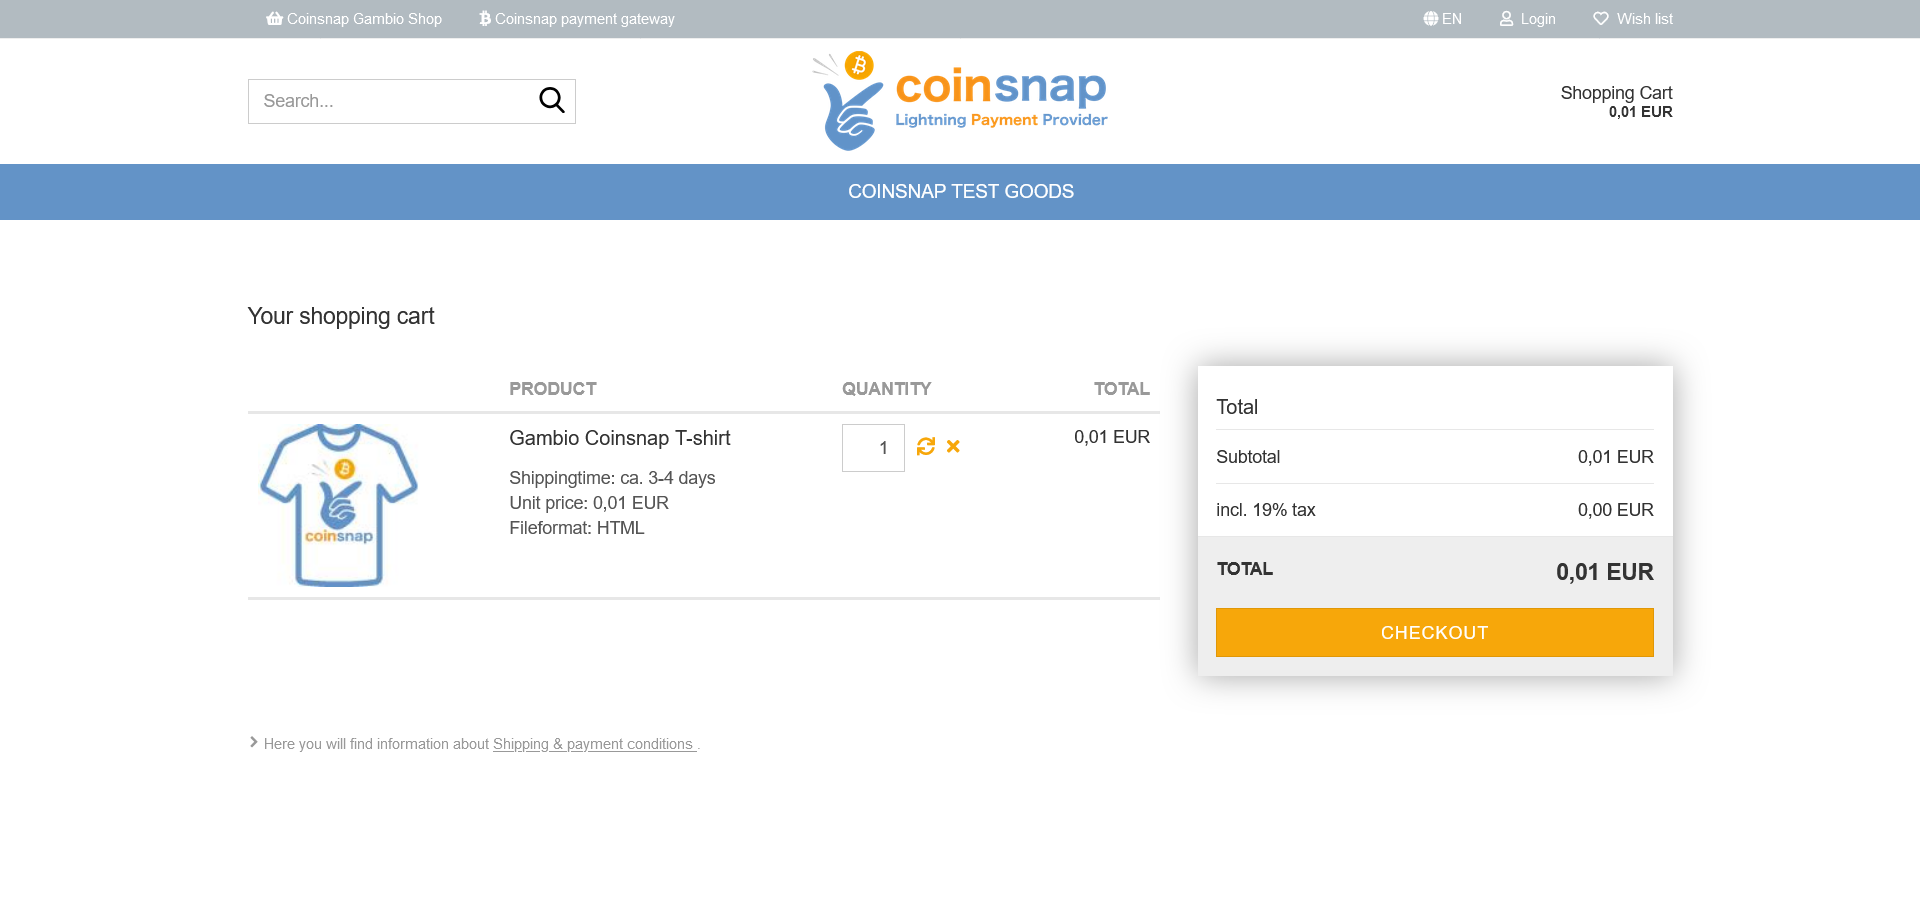
Task: Click the T-shirt product thumbnail
Action: coord(339,505)
